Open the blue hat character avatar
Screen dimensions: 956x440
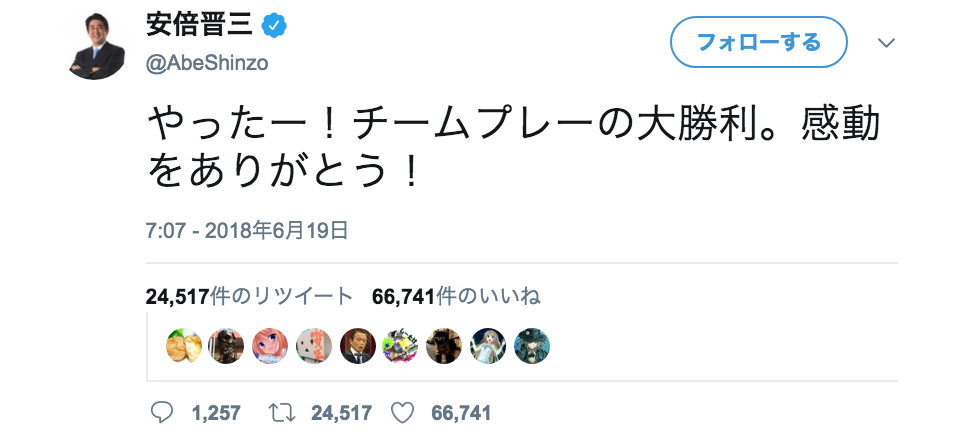click(532, 346)
